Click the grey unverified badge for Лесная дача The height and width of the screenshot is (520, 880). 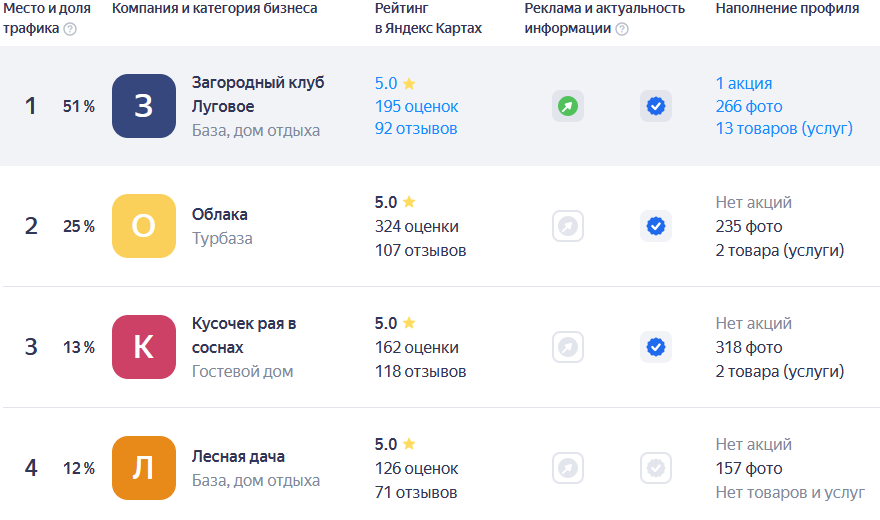point(656,468)
